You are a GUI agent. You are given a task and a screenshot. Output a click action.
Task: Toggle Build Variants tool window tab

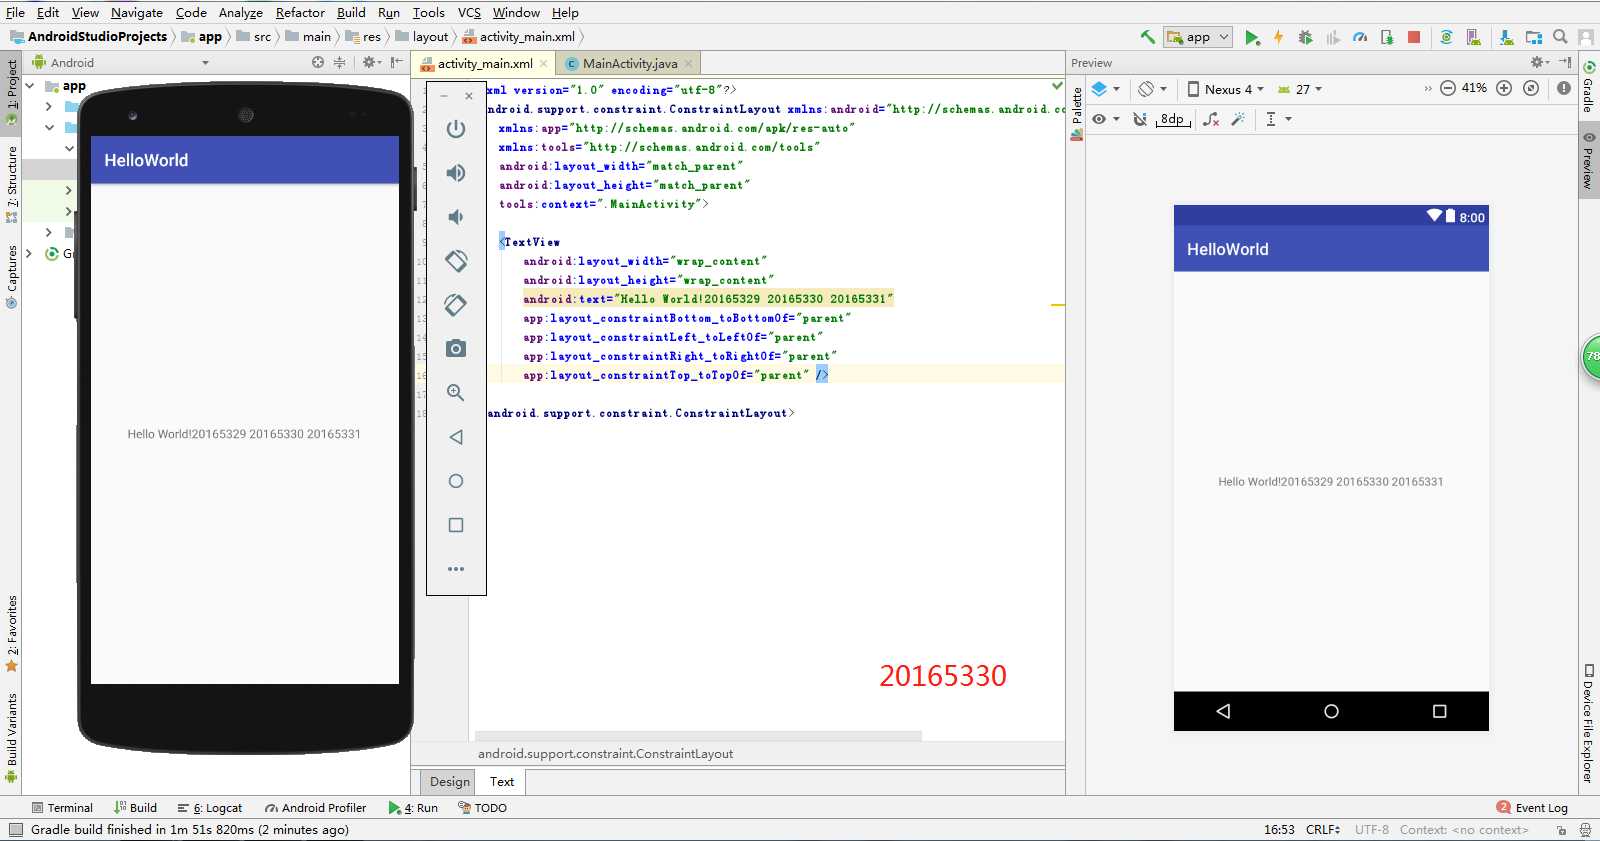[11, 737]
